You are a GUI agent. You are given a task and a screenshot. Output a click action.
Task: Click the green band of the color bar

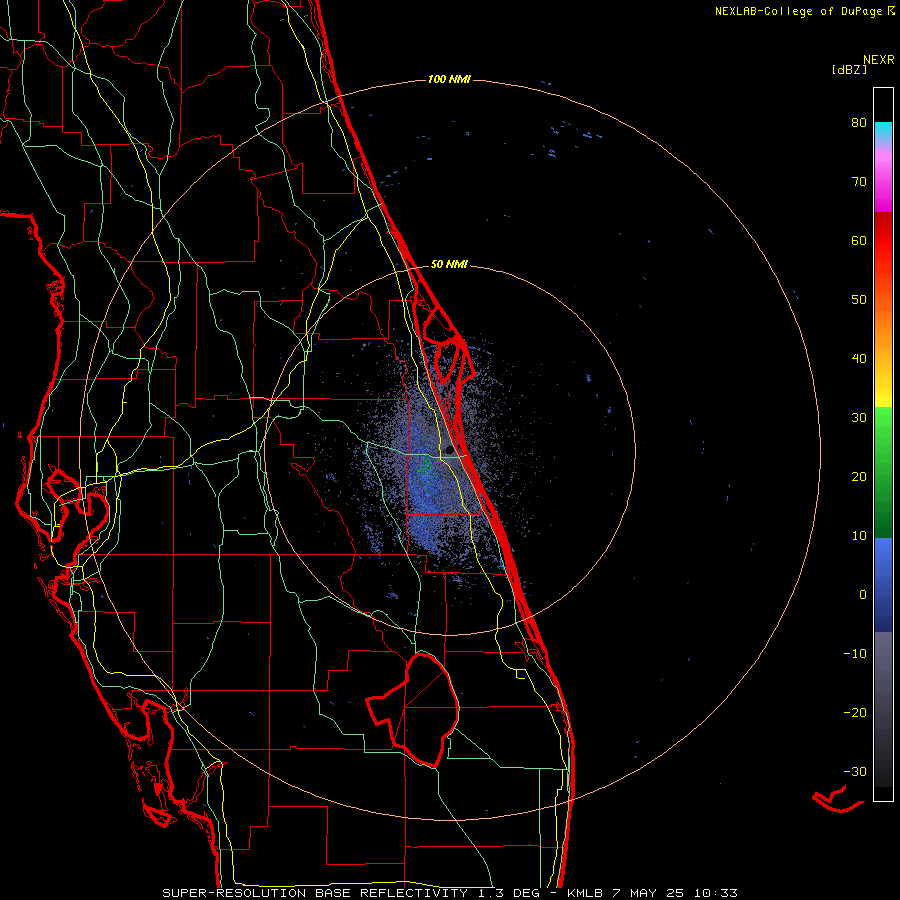883,472
